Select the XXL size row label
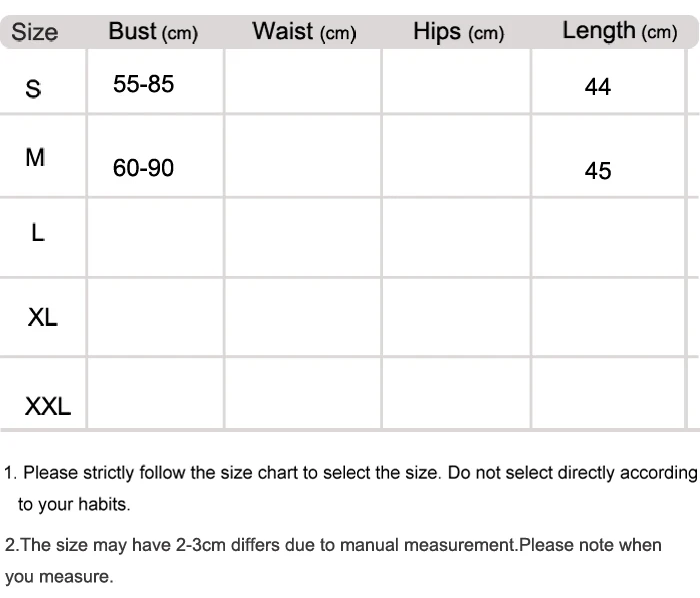 pos(48,406)
